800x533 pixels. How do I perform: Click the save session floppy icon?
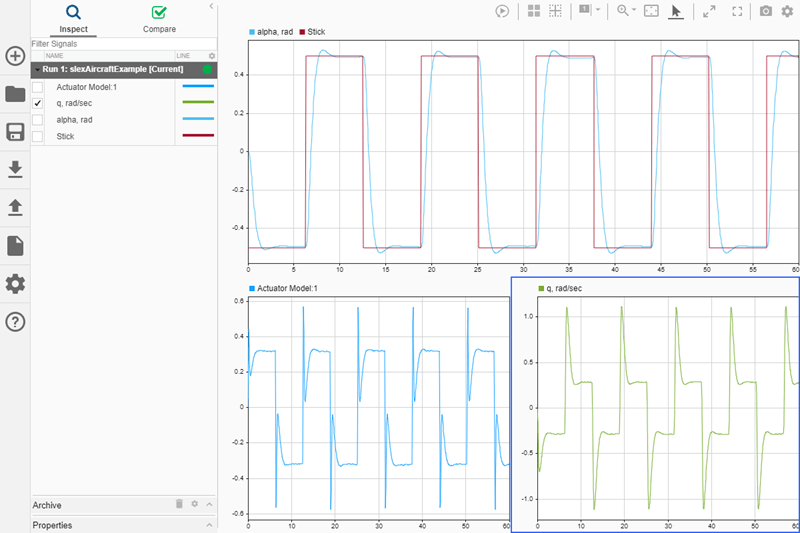pos(15,132)
